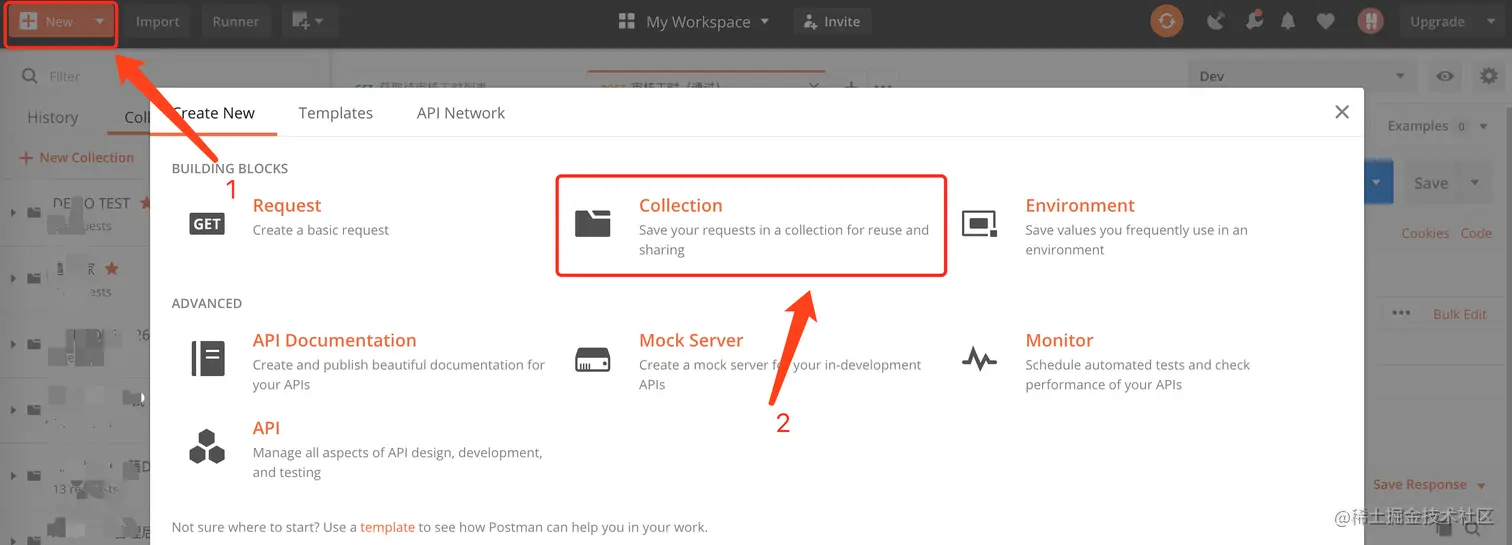Switch to the Create New tab

[x=213, y=113]
